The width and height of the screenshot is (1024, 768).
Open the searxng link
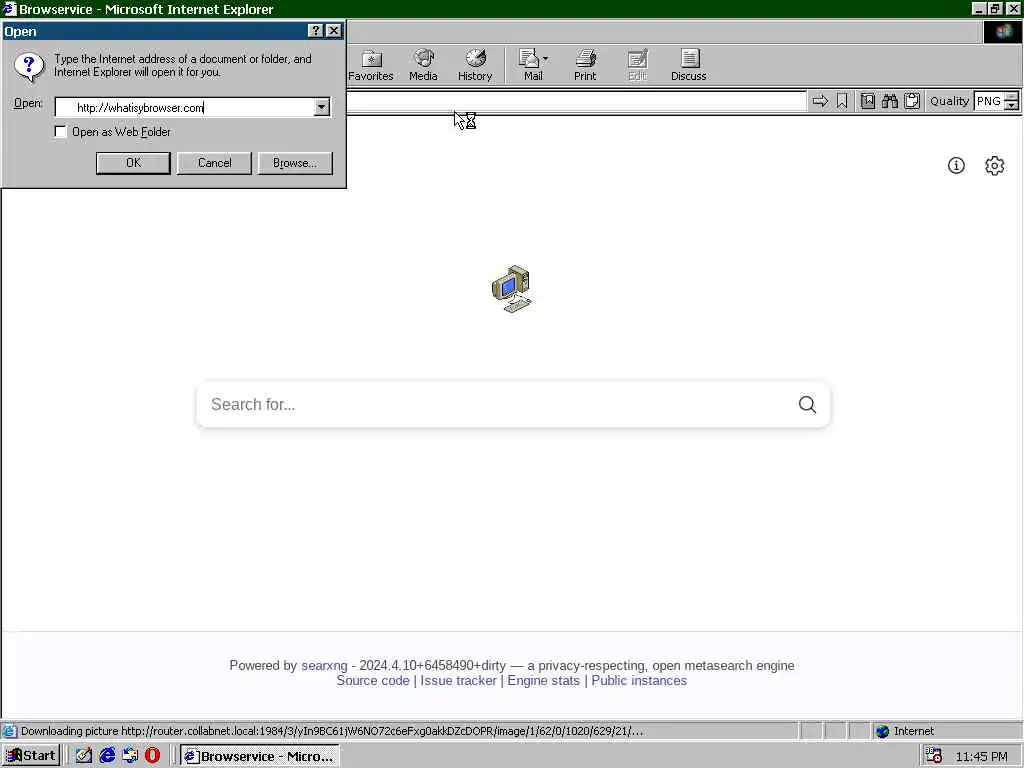point(324,665)
